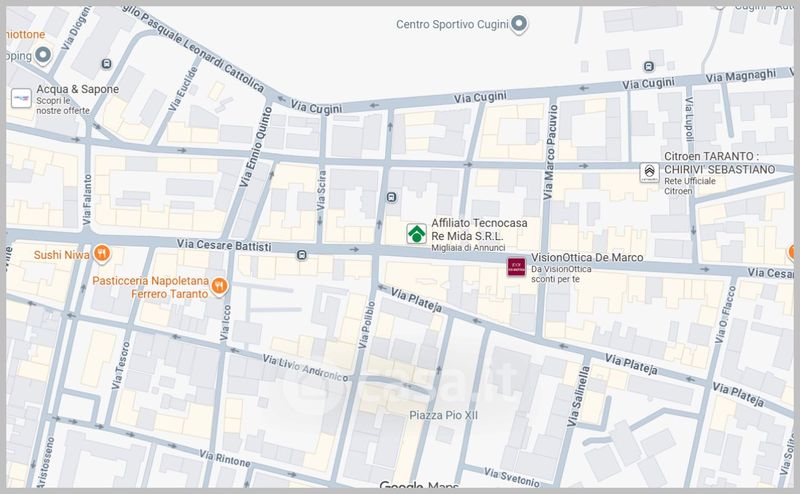This screenshot has width=800, height=494.
Task: Click the Centro Sportivo Cugini label
Action: (x=451, y=25)
